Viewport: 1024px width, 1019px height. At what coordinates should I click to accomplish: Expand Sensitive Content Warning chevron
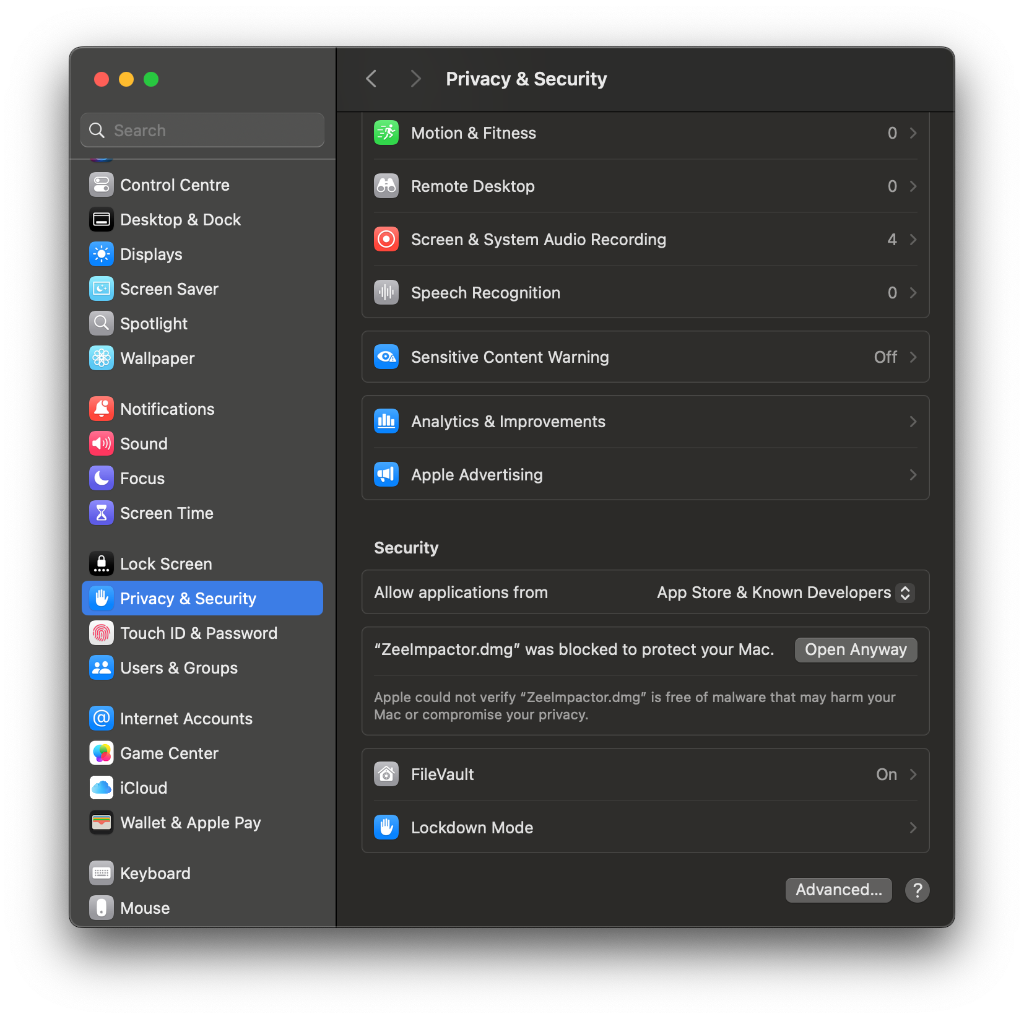click(913, 357)
